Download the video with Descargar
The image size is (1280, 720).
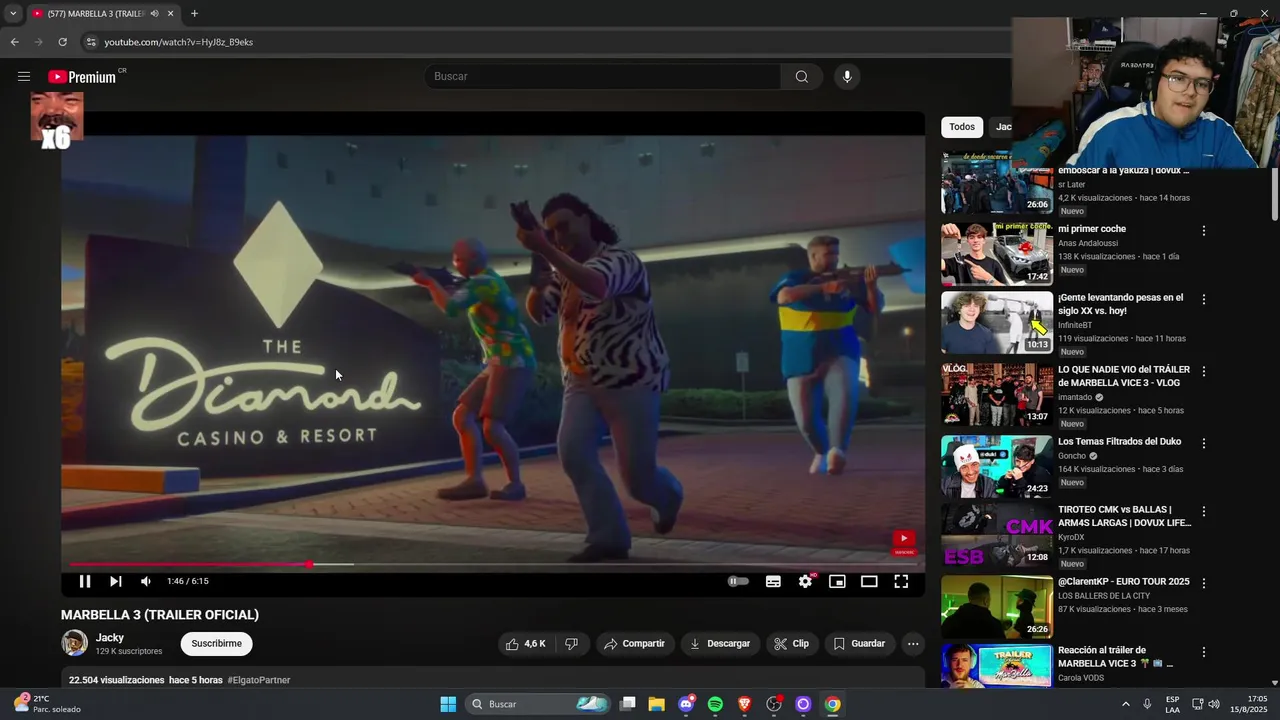coord(719,644)
